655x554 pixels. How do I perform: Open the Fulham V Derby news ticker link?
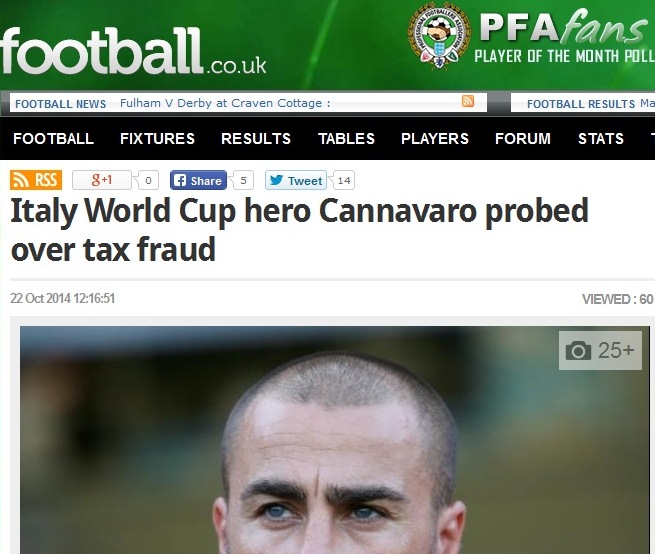(225, 103)
